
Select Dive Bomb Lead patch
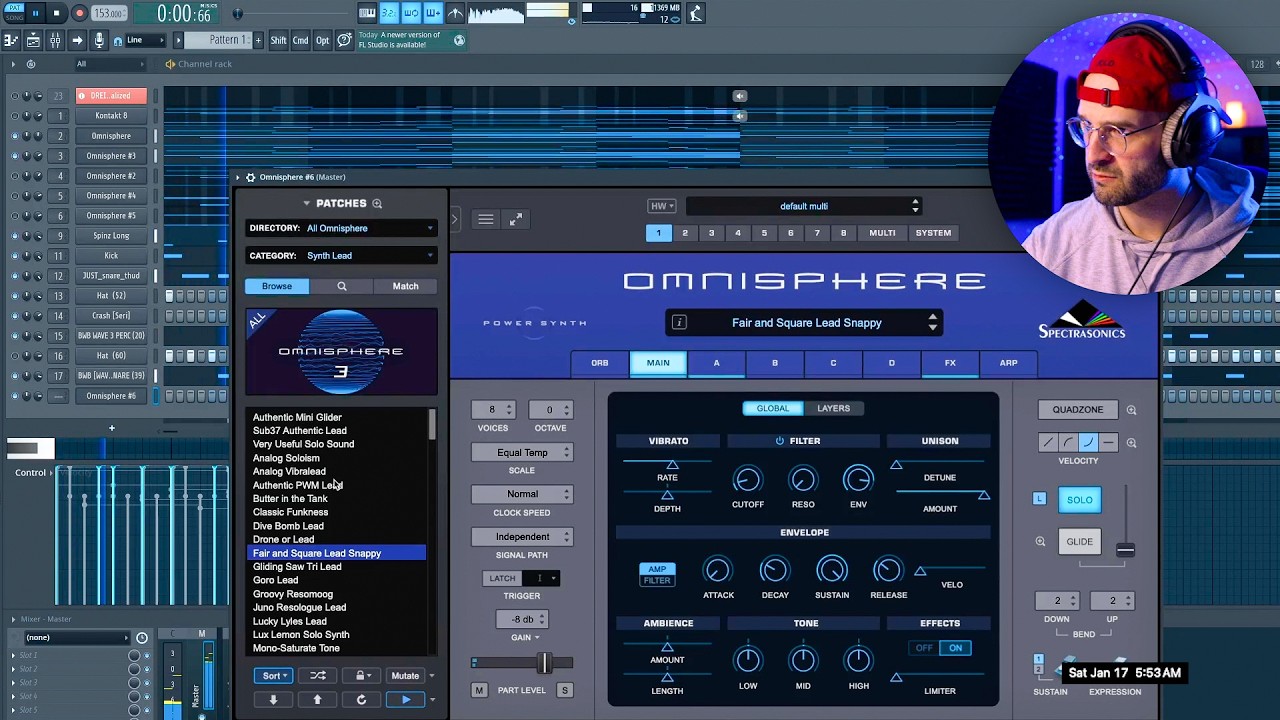click(288, 526)
